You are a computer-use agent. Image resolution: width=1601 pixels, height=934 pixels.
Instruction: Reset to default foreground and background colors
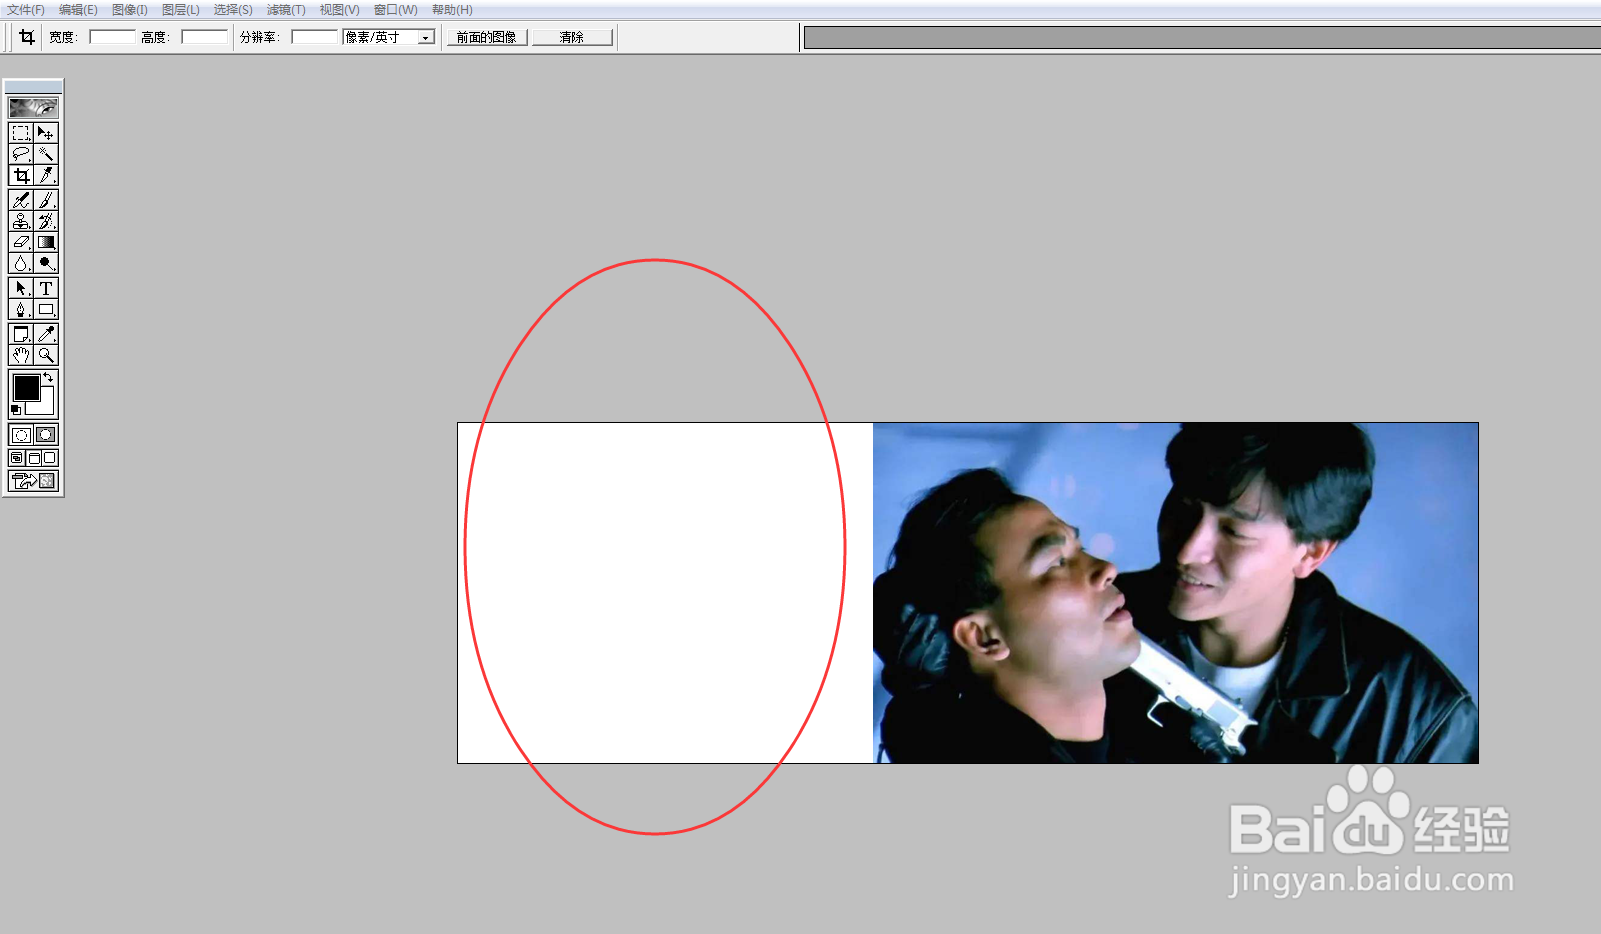pyautogui.click(x=15, y=410)
